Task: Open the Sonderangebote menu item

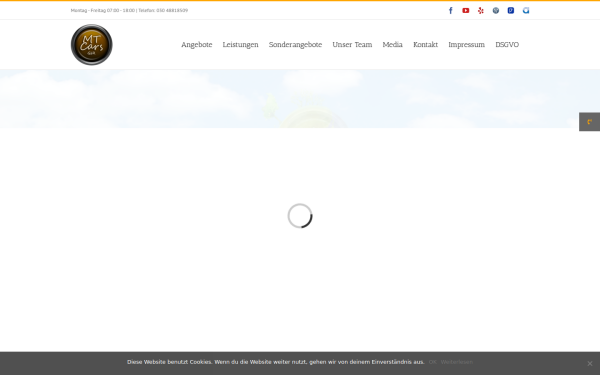Action: coord(295,45)
